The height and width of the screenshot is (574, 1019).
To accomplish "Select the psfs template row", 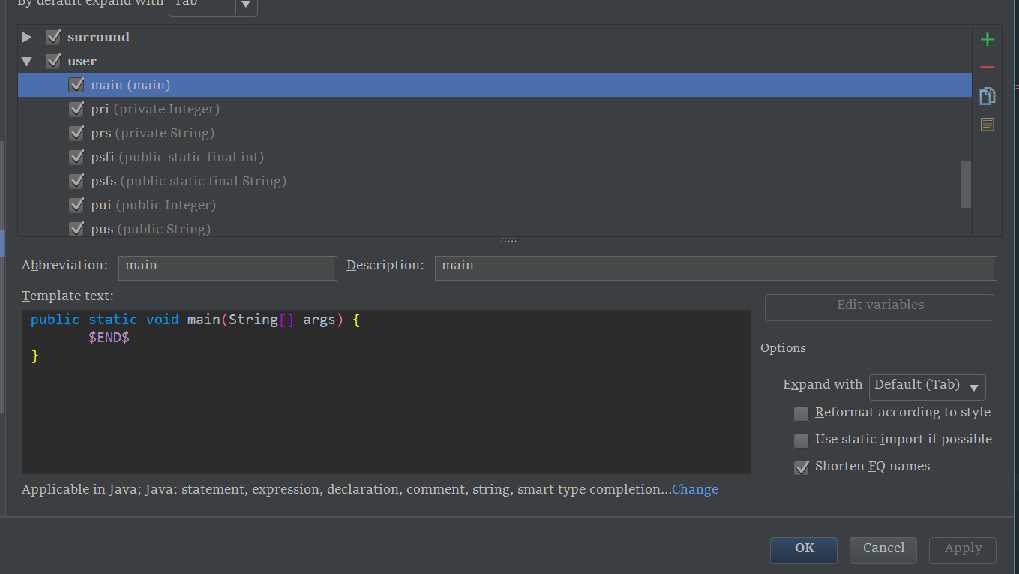I will (495, 181).
